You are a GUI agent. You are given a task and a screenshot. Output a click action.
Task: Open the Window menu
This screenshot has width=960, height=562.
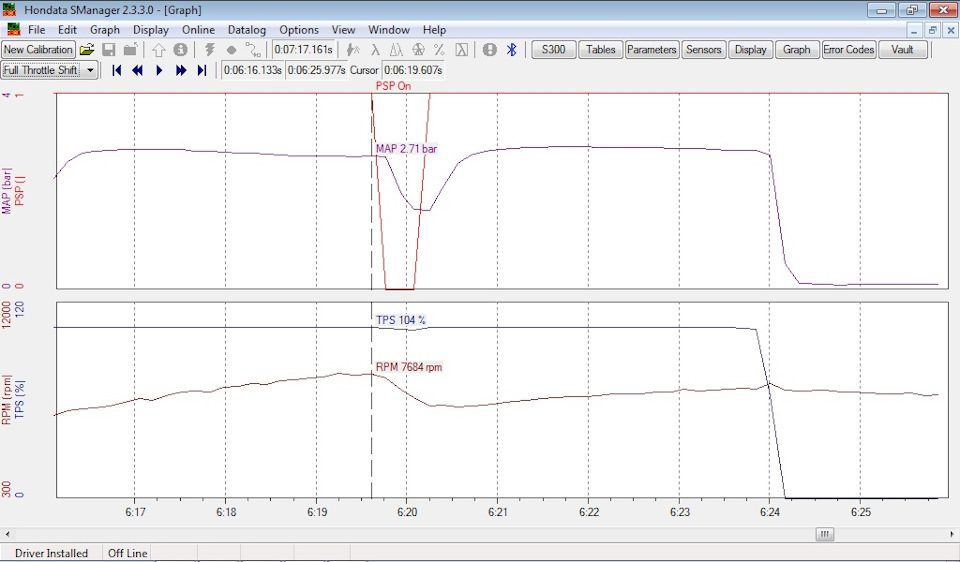tap(389, 29)
